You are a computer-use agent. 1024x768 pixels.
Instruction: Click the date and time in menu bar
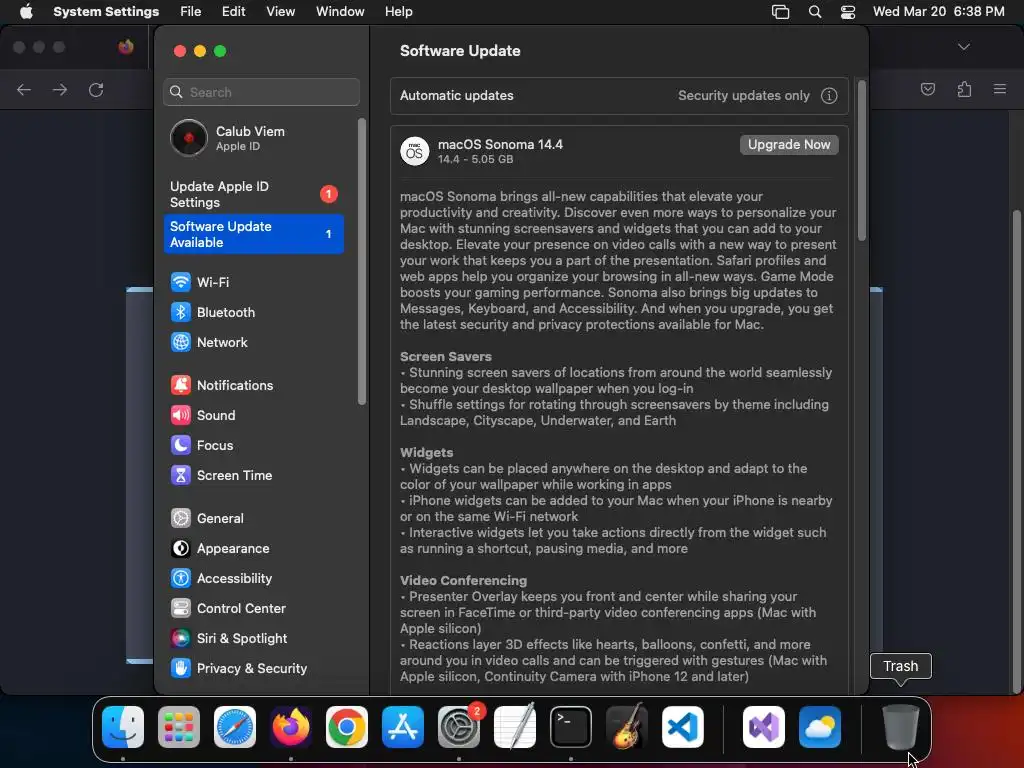click(x=938, y=12)
